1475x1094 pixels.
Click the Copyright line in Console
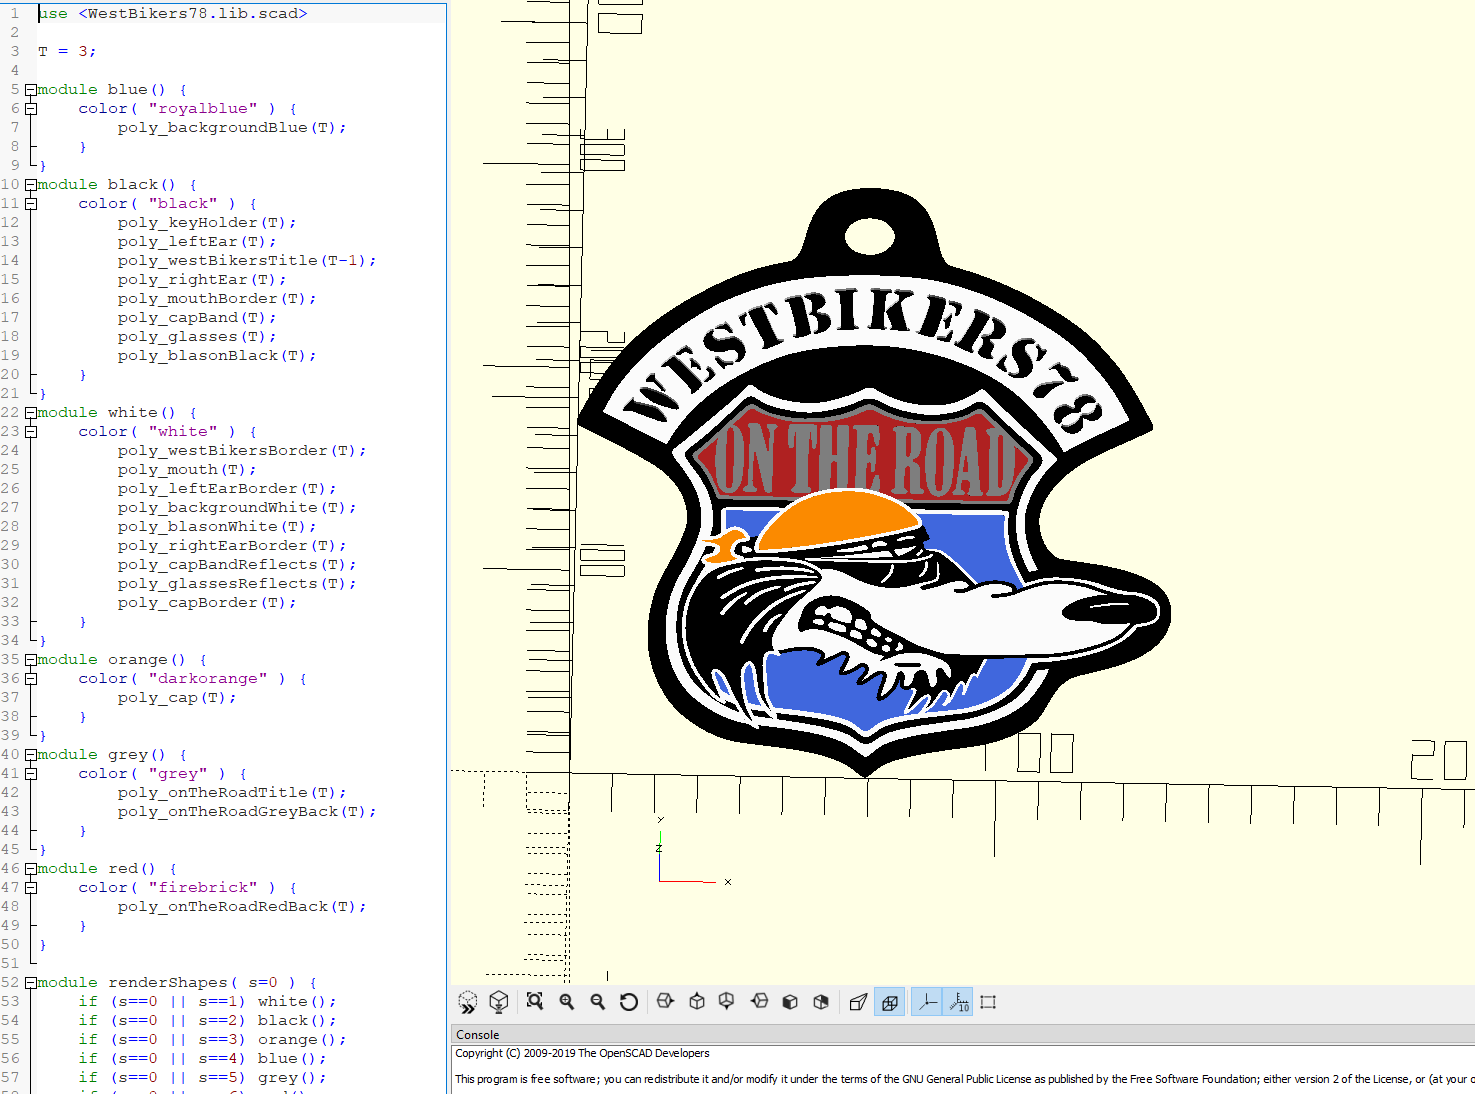582,1053
